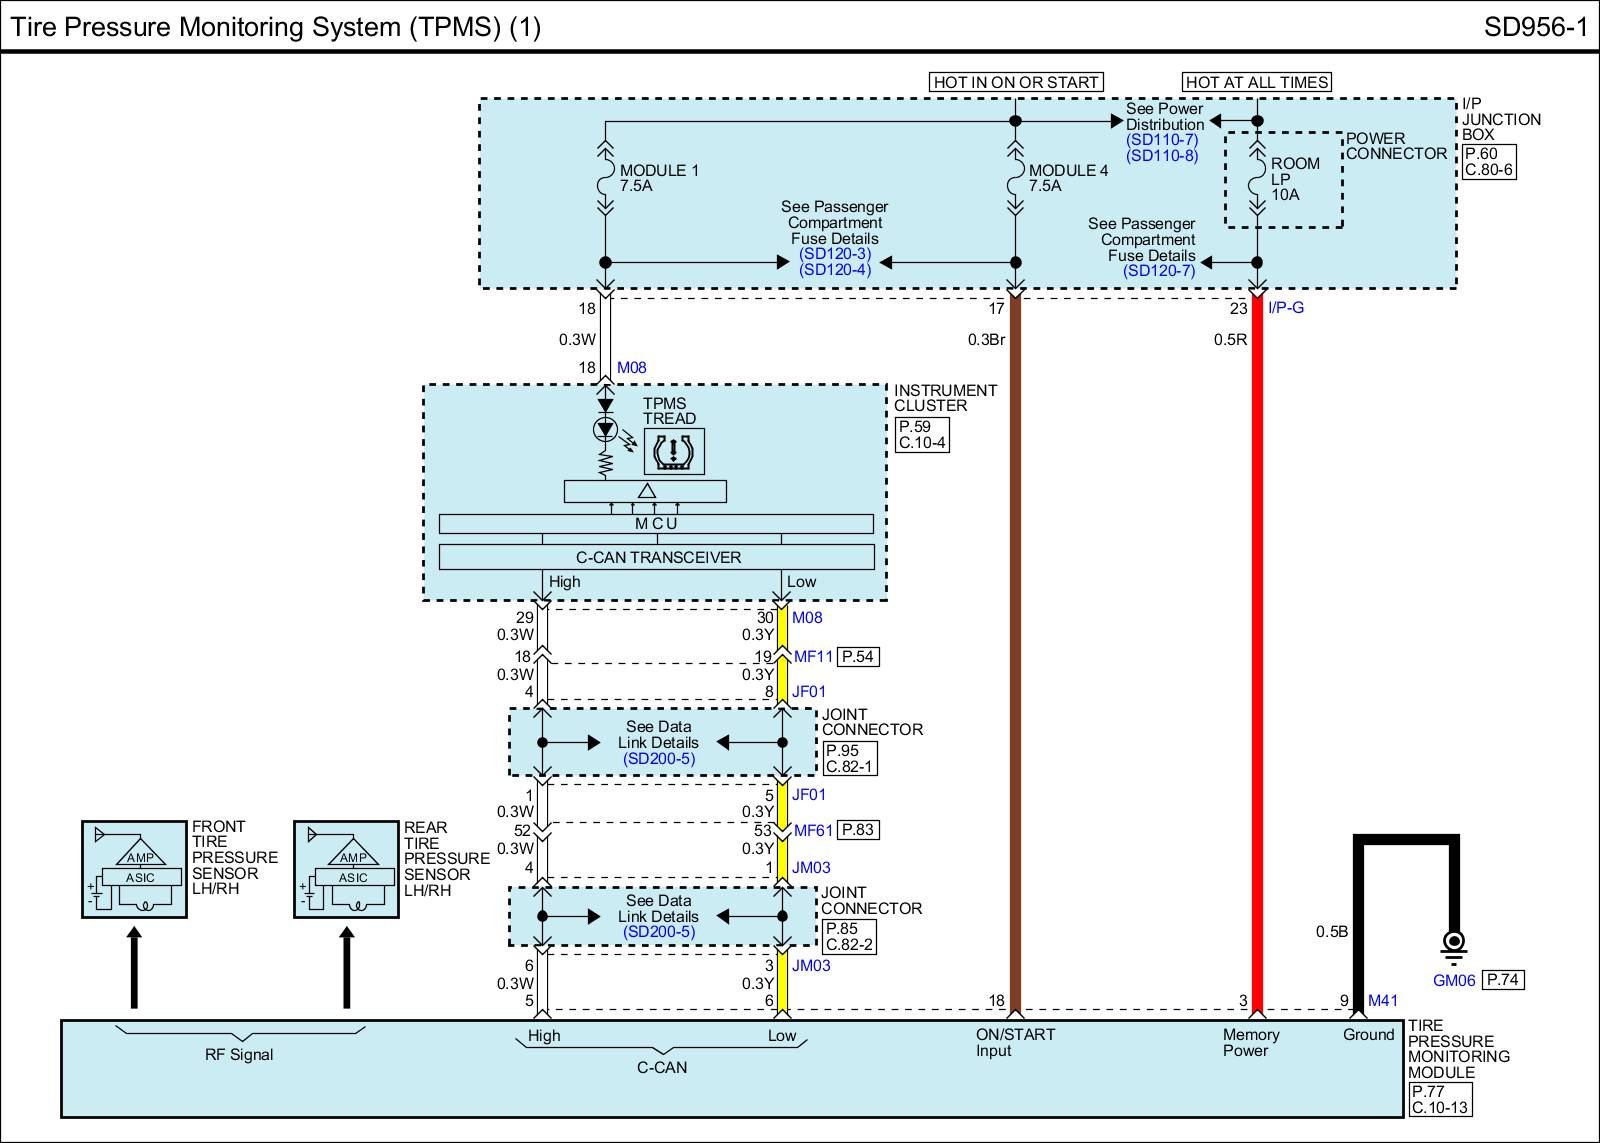1600x1143 pixels.
Task: Open the SD110-8 power distribution link
Action: [1161, 156]
